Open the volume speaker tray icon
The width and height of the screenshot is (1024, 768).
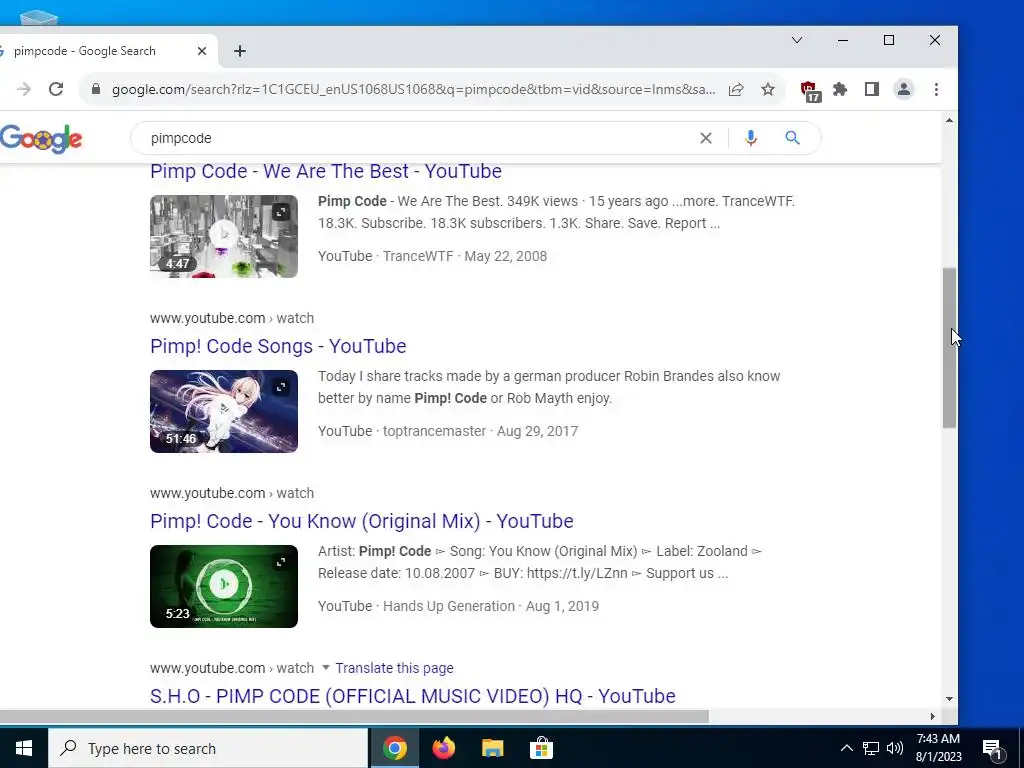[895, 748]
